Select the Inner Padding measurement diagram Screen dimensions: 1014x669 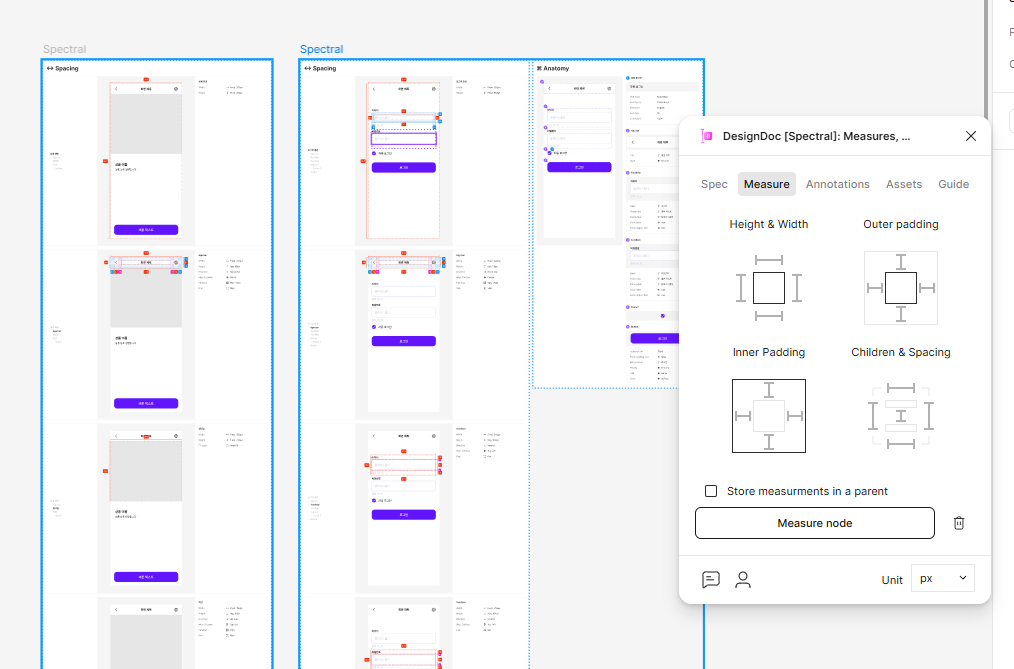pos(769,416)
